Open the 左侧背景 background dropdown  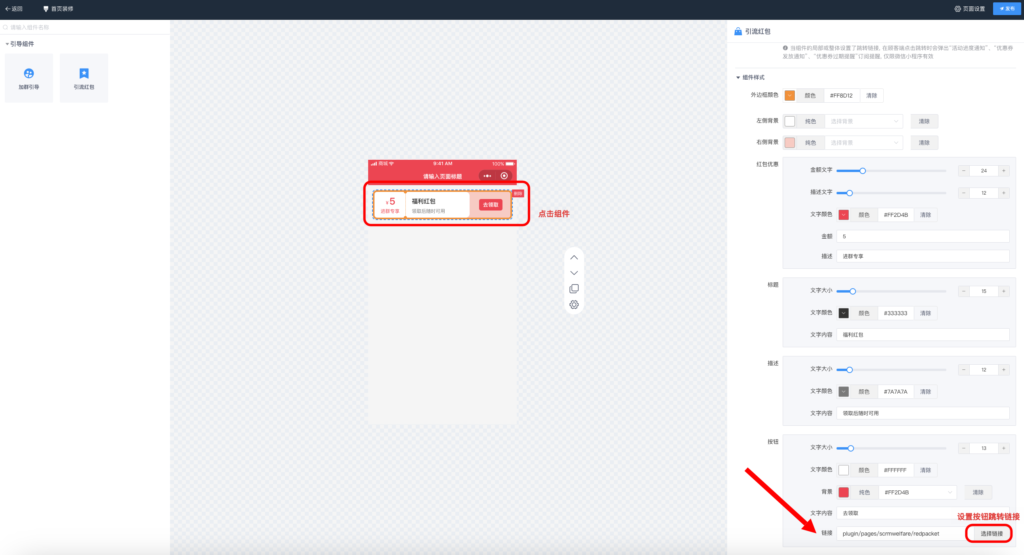865,121
